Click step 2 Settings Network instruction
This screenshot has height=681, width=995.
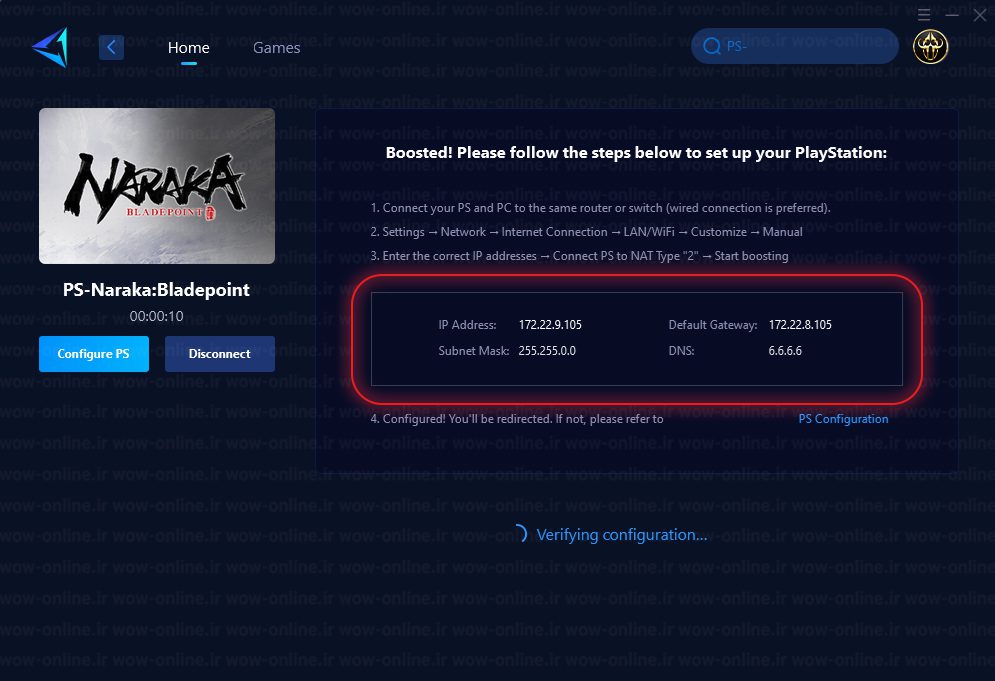586,232
